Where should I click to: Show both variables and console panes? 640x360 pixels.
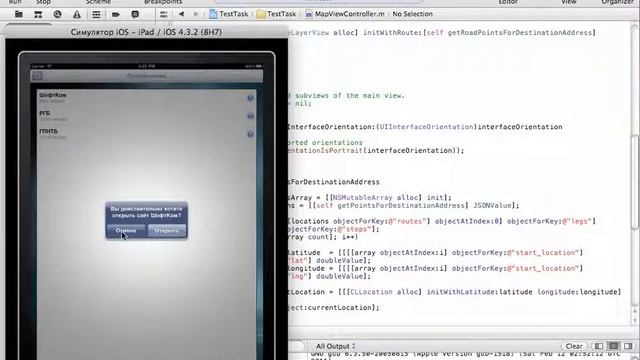tap(613, 346)
